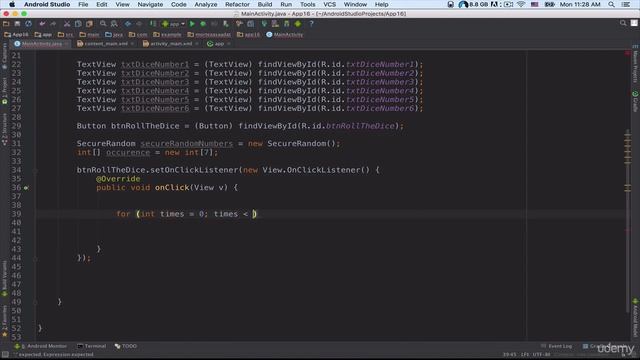Open the Build menu

click(x=265, y=4)
